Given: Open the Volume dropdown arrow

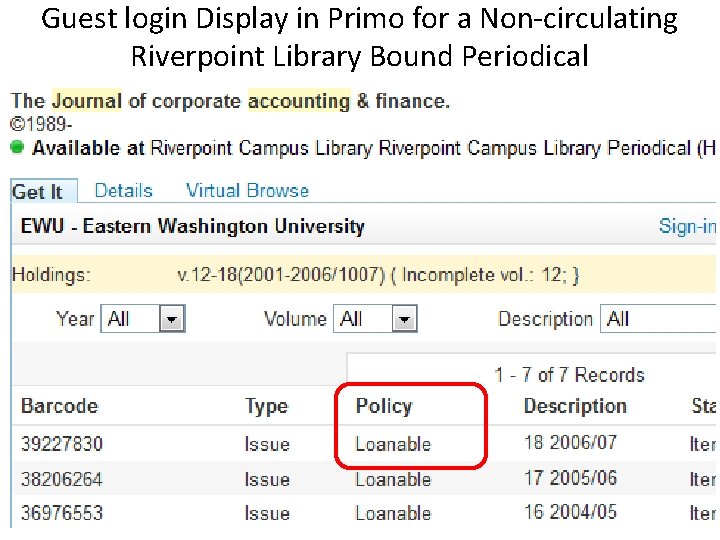Looking at the screenshot, I should coord(405,319).
